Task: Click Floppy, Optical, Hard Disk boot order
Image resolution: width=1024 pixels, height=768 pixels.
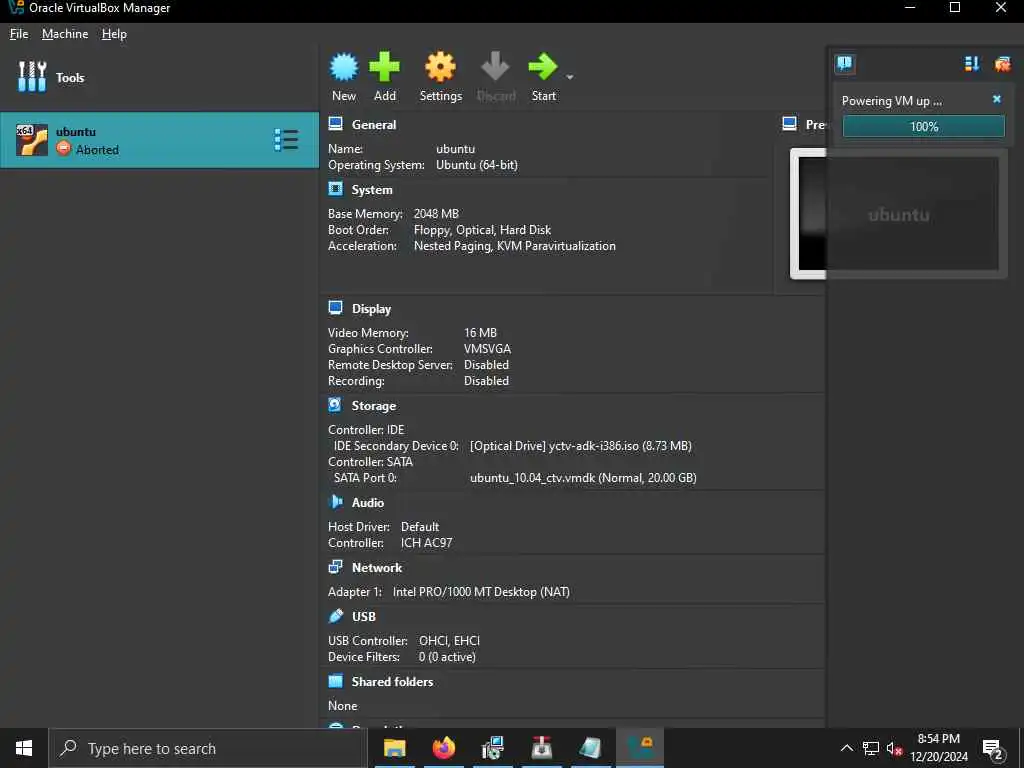Action: pos(483,230)
